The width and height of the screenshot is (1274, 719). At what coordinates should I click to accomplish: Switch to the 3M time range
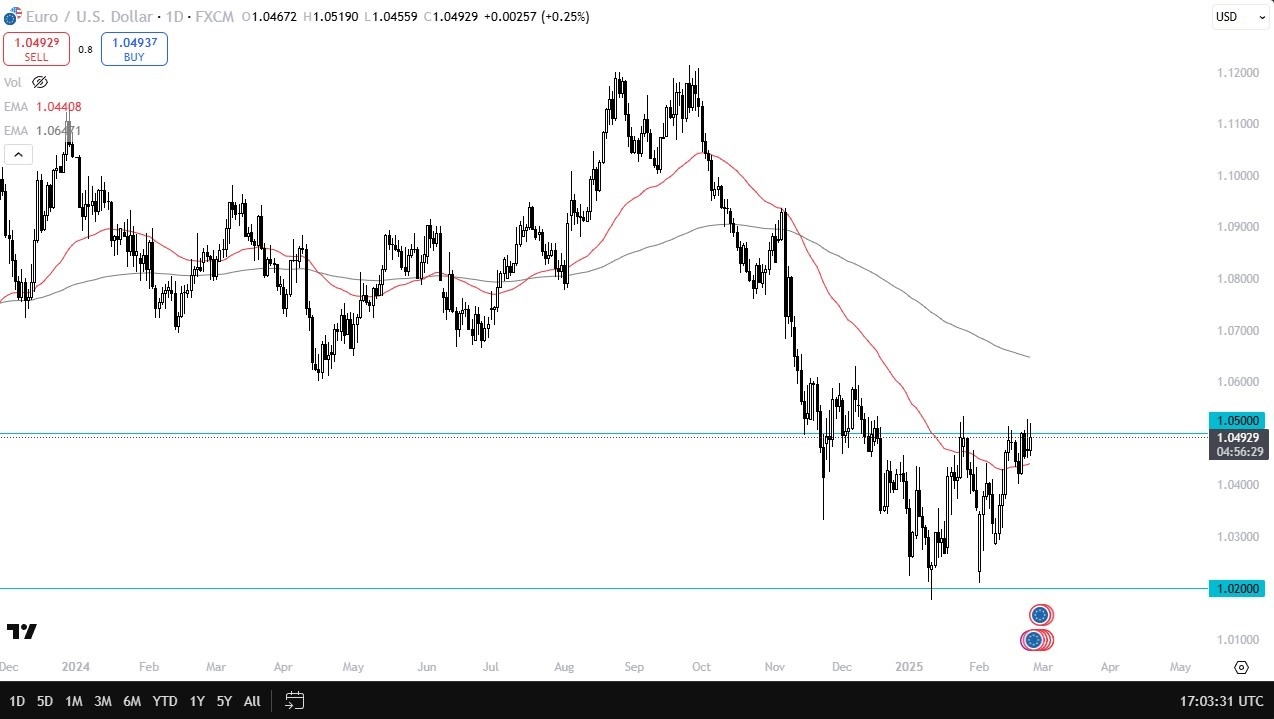102,701
